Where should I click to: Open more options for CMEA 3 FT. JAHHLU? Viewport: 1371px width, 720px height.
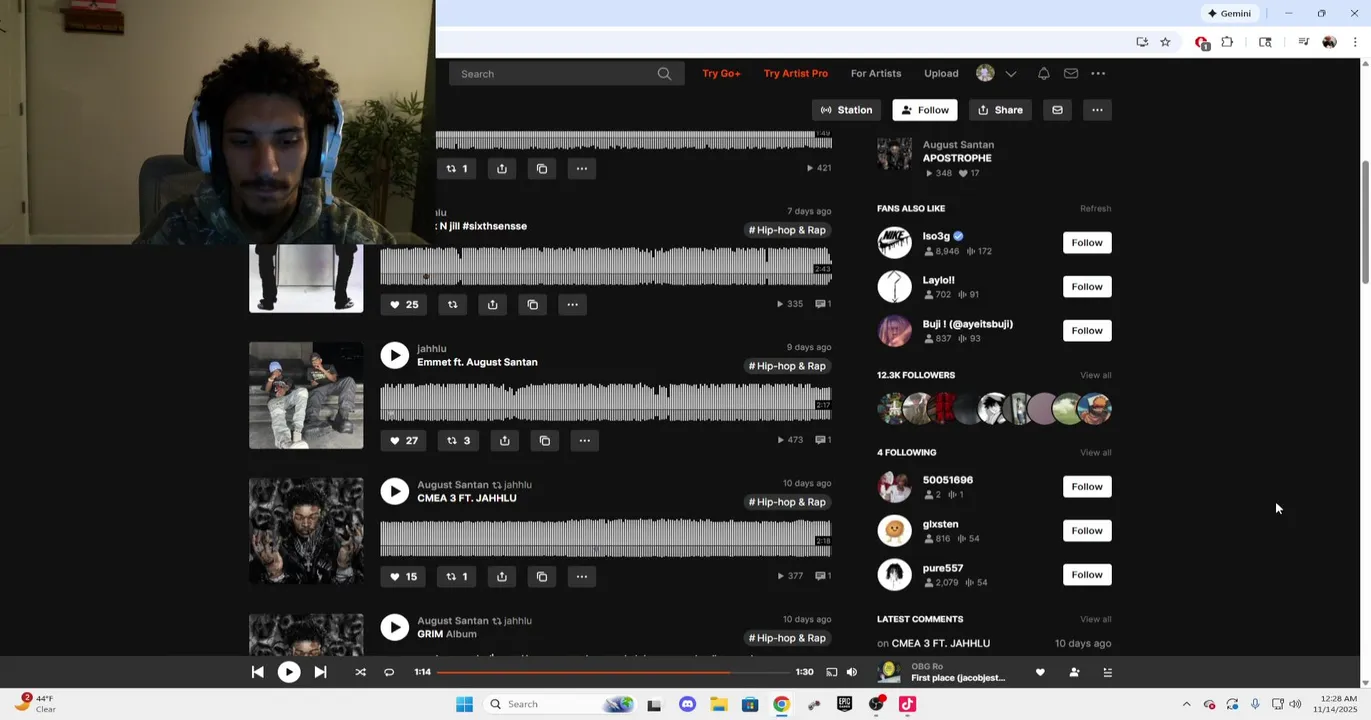pyautogui.click(x=581, y=576)
